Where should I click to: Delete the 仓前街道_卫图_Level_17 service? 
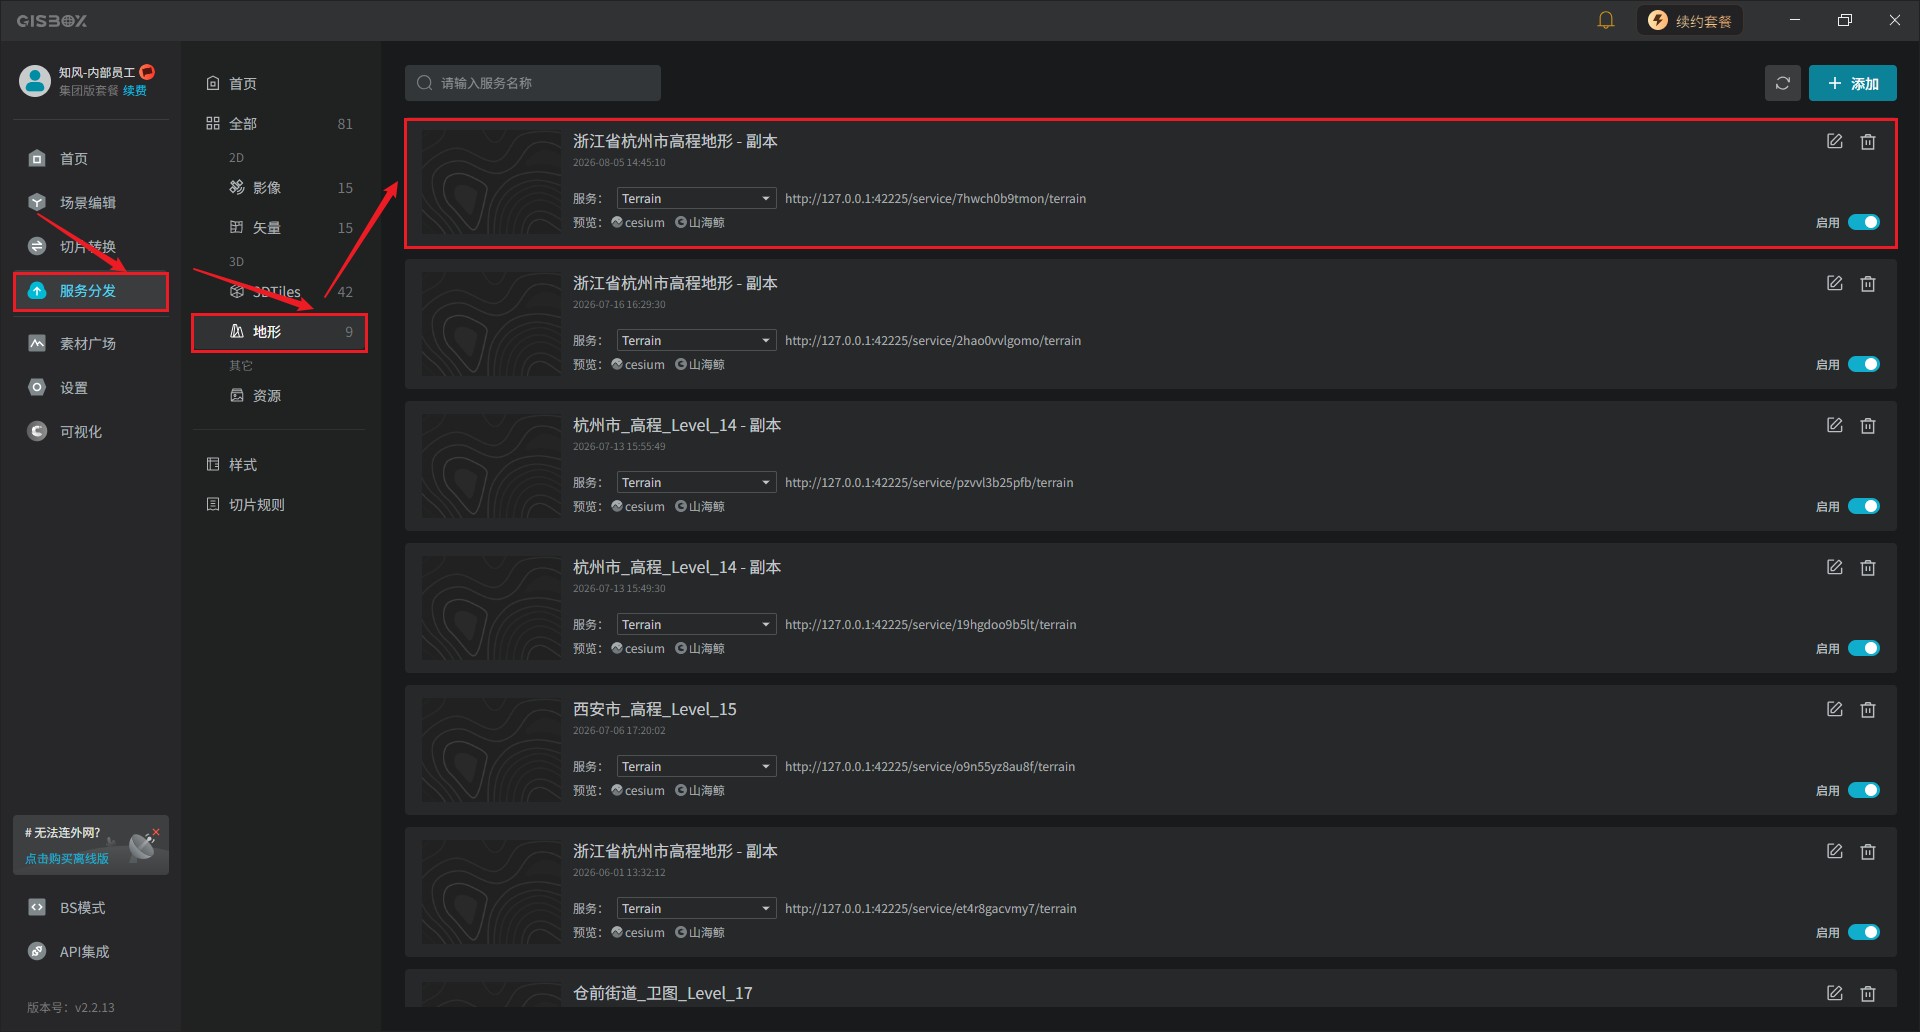(1867, 994)
